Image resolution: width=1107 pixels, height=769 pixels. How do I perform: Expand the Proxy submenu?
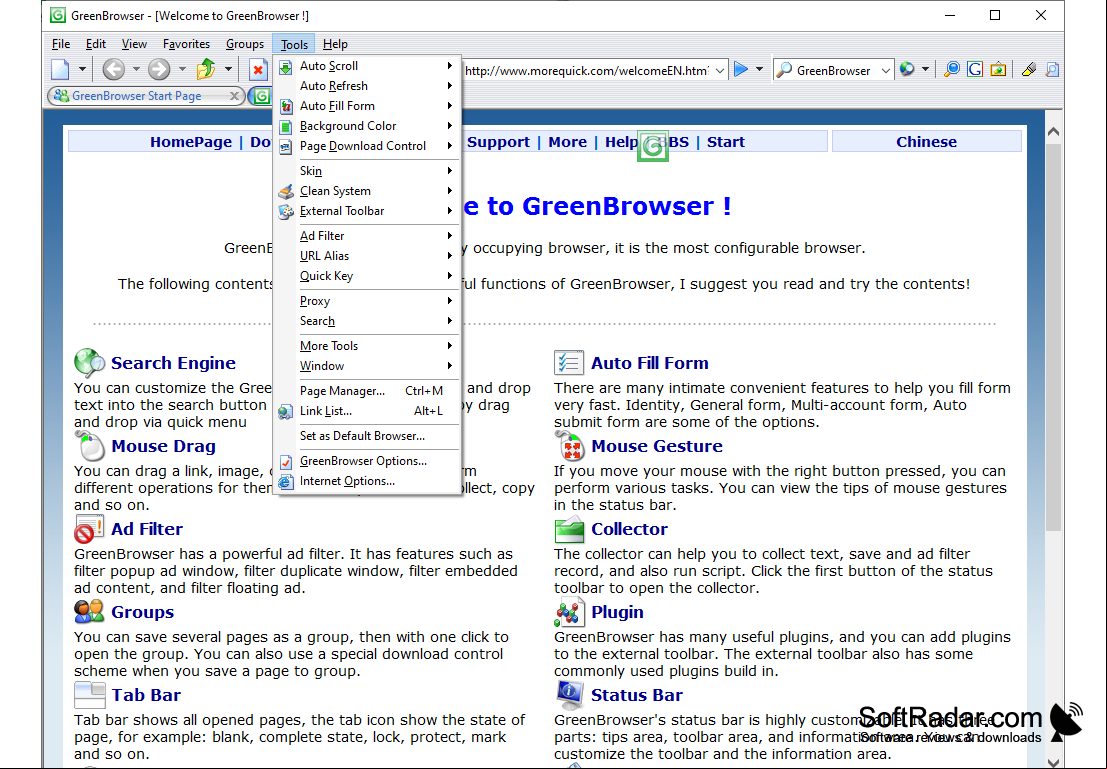point(367,301)
